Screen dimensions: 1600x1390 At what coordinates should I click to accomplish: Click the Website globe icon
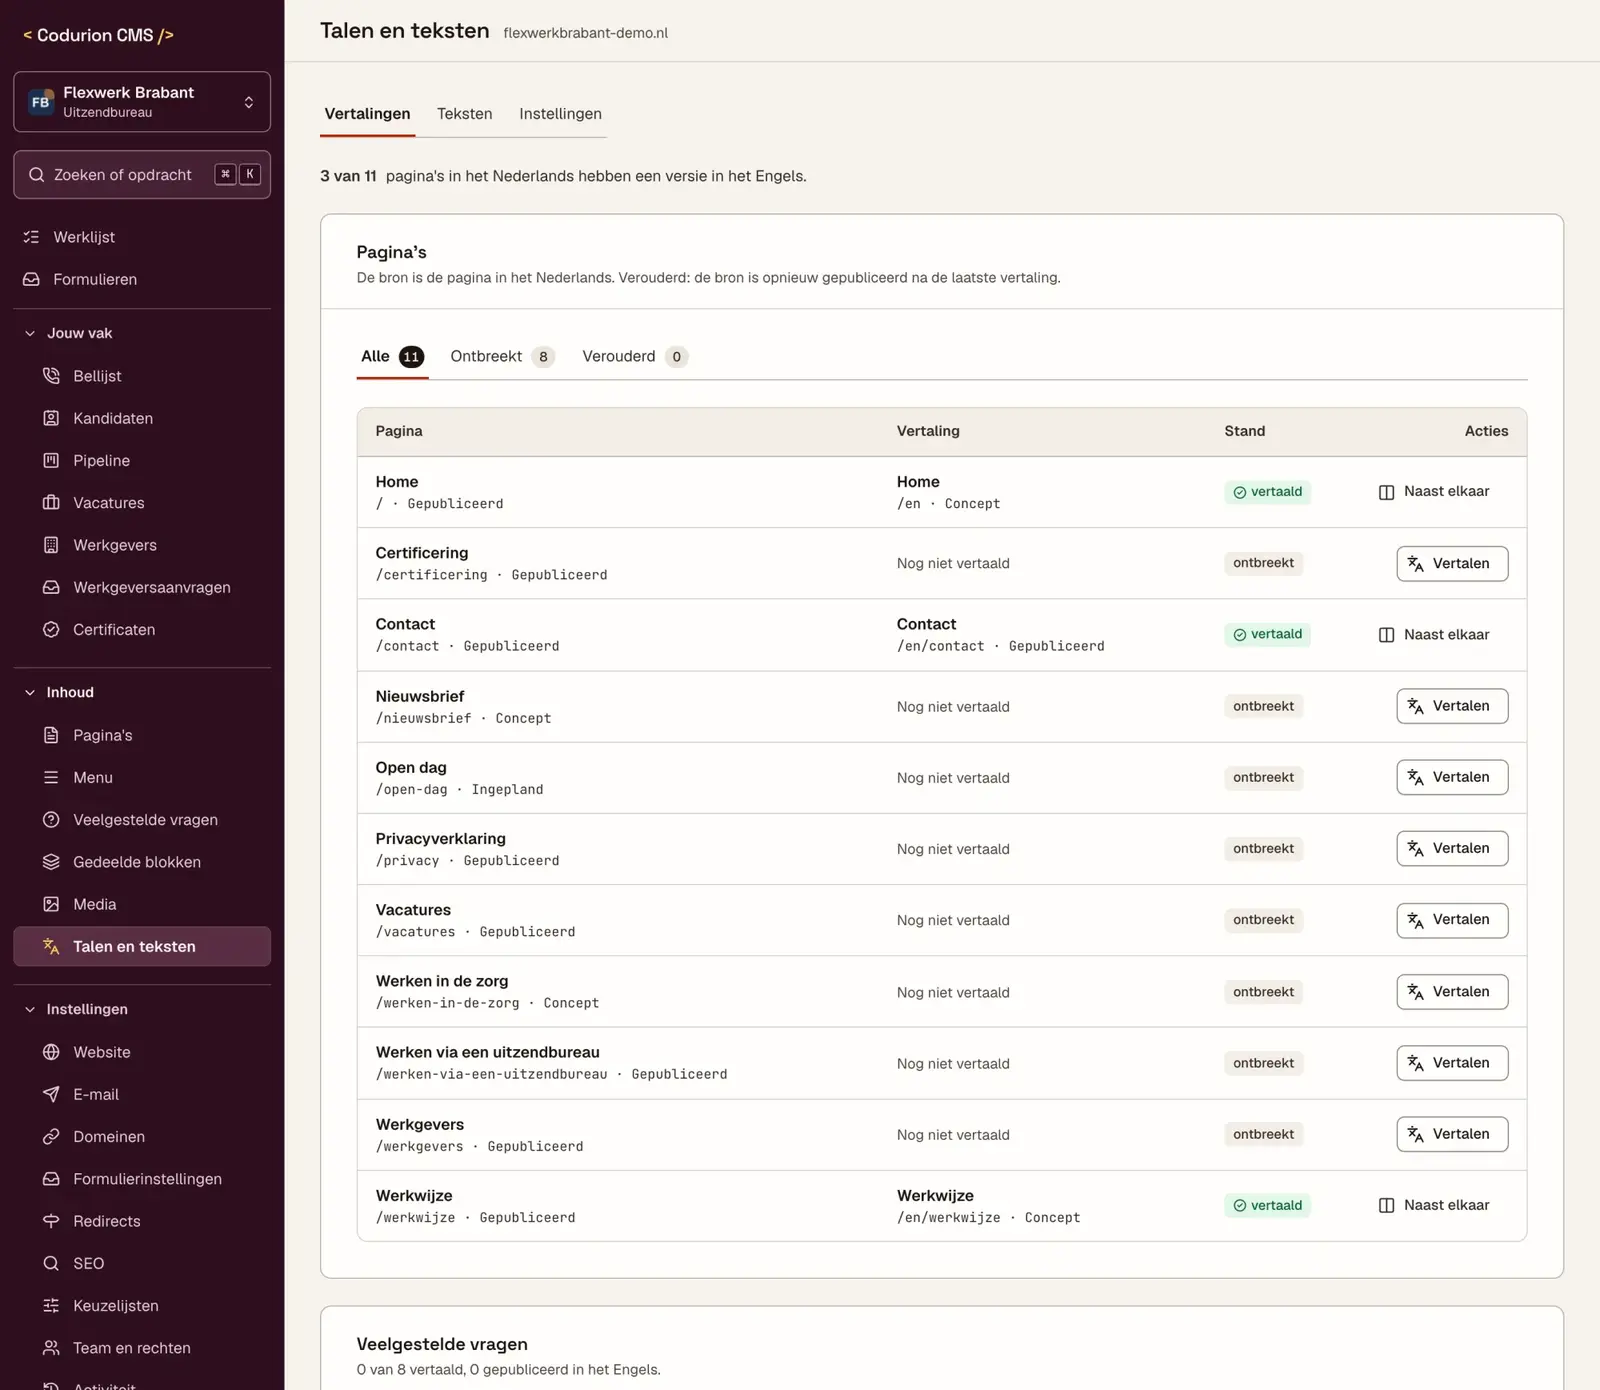51,1052
